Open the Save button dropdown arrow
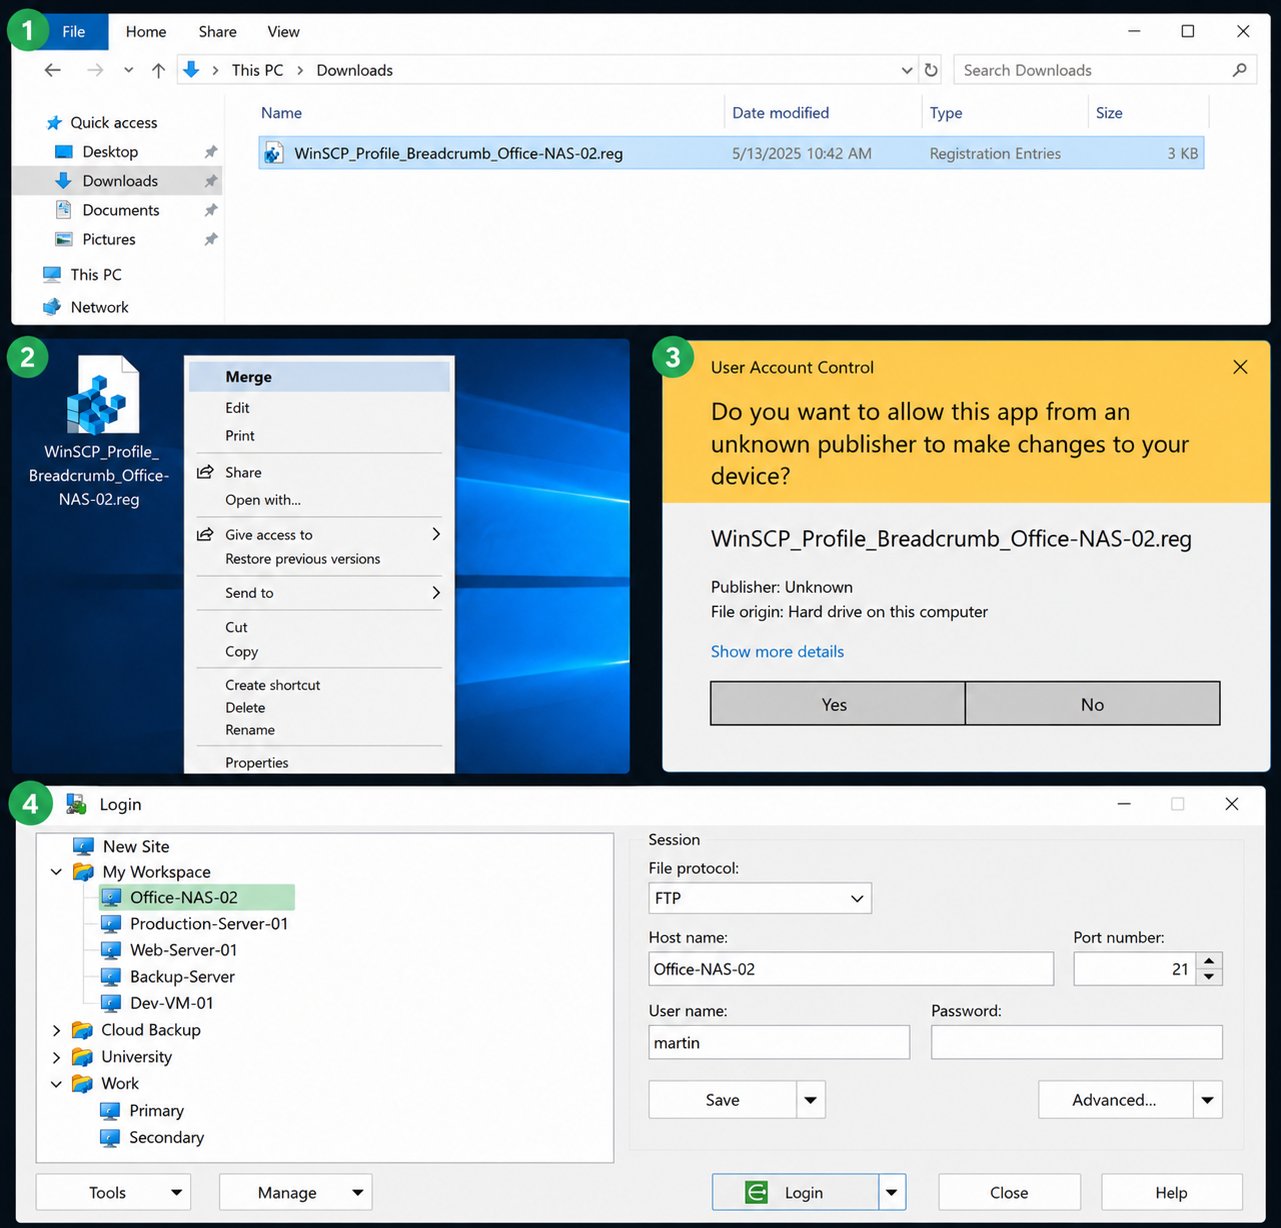1281x1228 pixels. pos(811,1100)
